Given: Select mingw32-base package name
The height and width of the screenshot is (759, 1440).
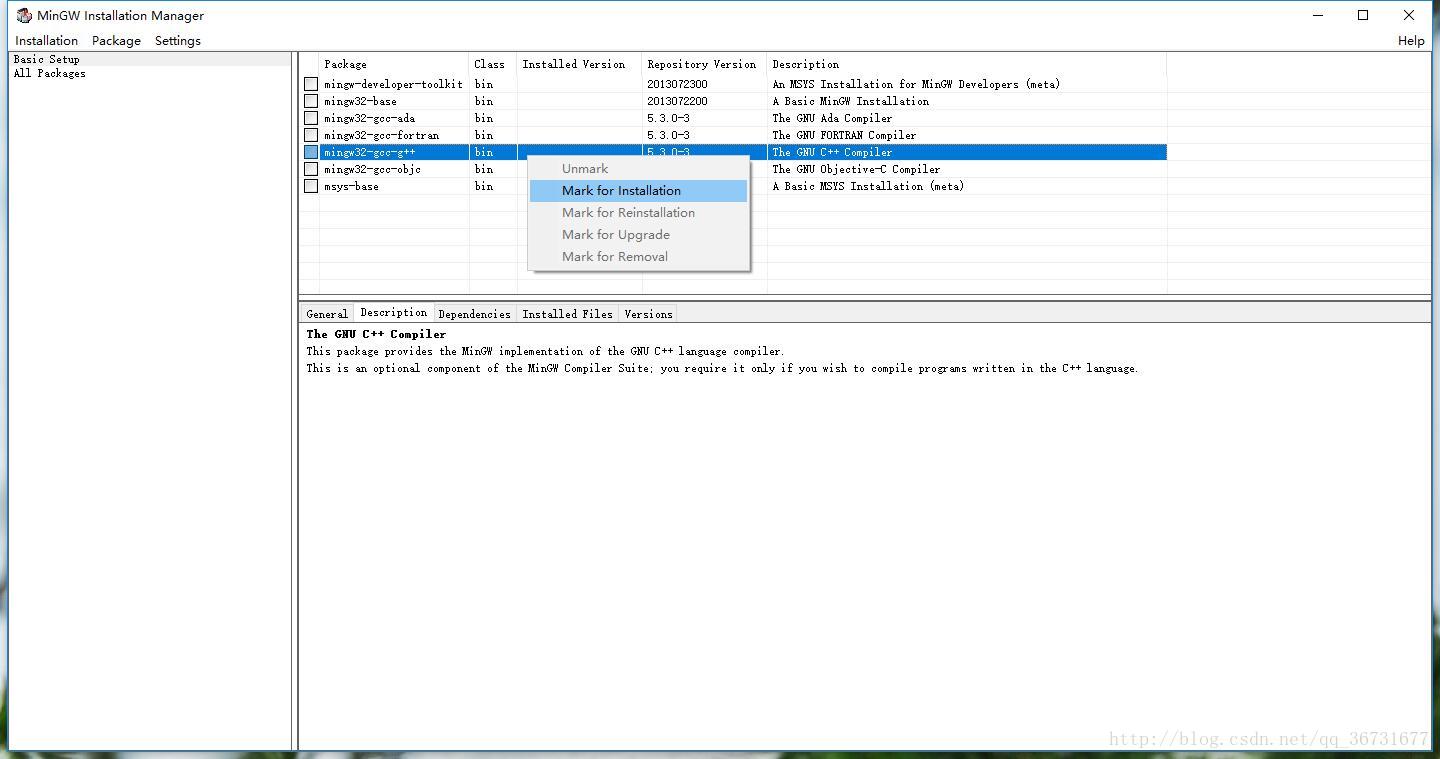Looking at the screenshot, I should tap(360, 101).
